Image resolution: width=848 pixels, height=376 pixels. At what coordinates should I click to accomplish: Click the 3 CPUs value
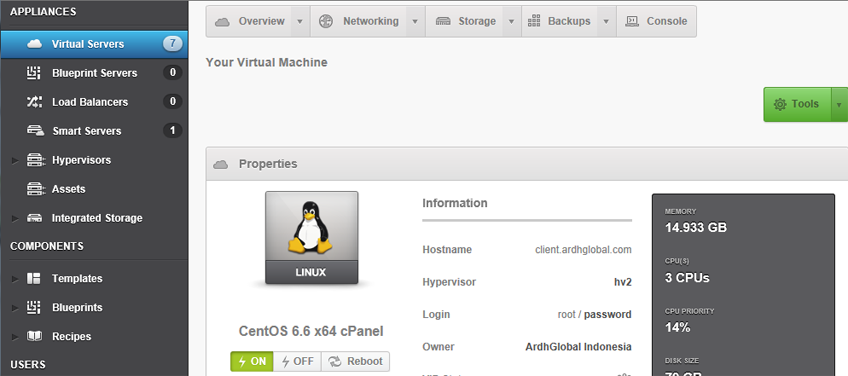pos(687,278)
